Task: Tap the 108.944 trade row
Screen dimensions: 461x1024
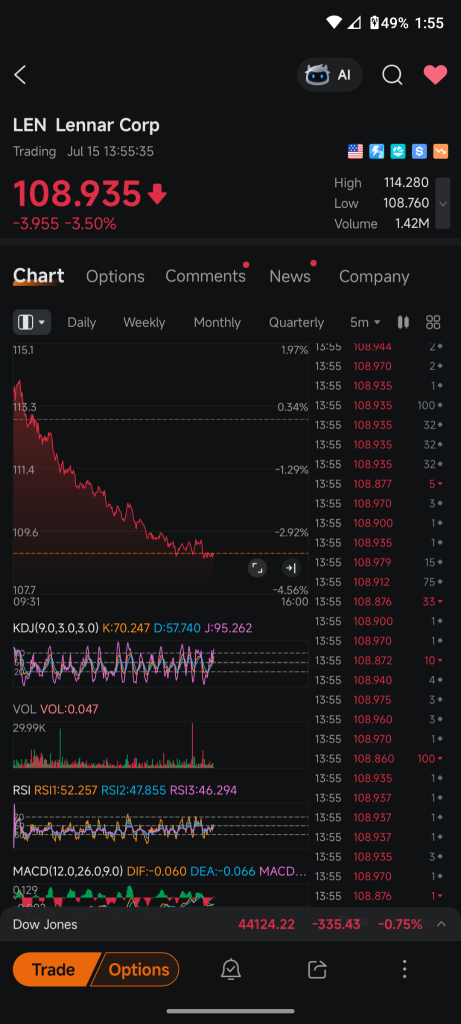Action: click(x=379, y=347)
